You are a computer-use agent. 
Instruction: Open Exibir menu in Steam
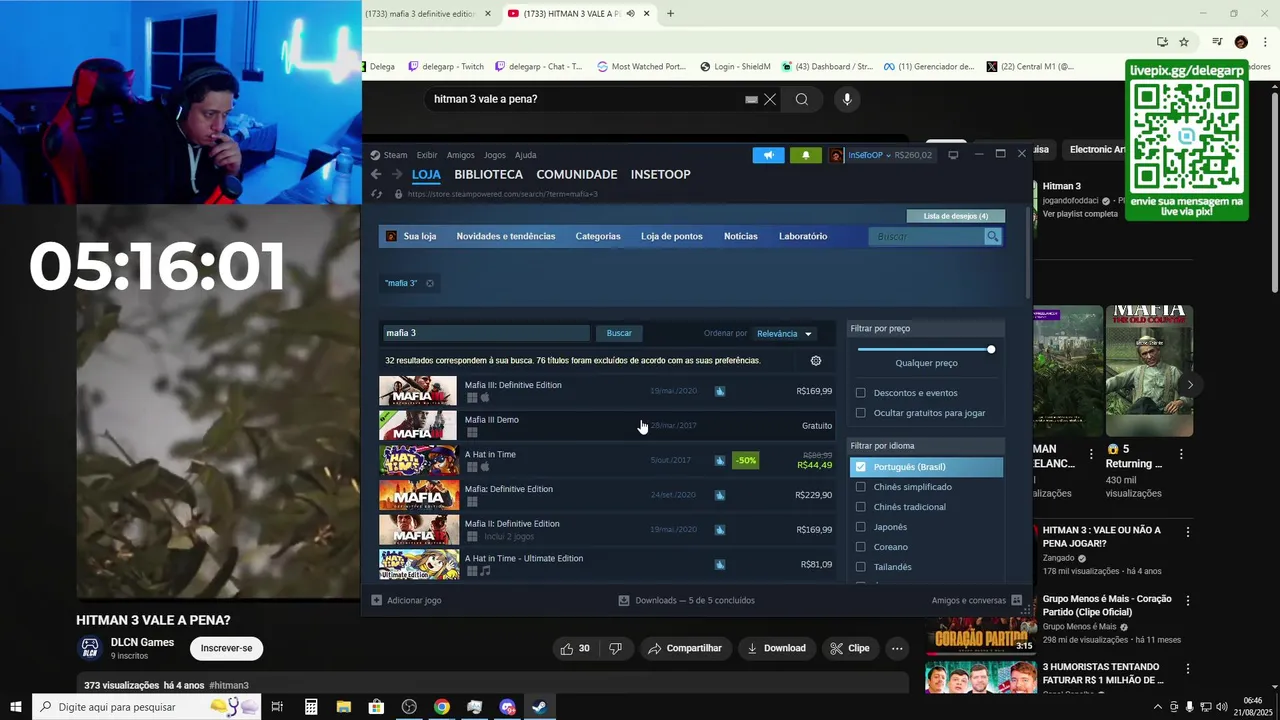pyautogui.click(x=427, y=155)
